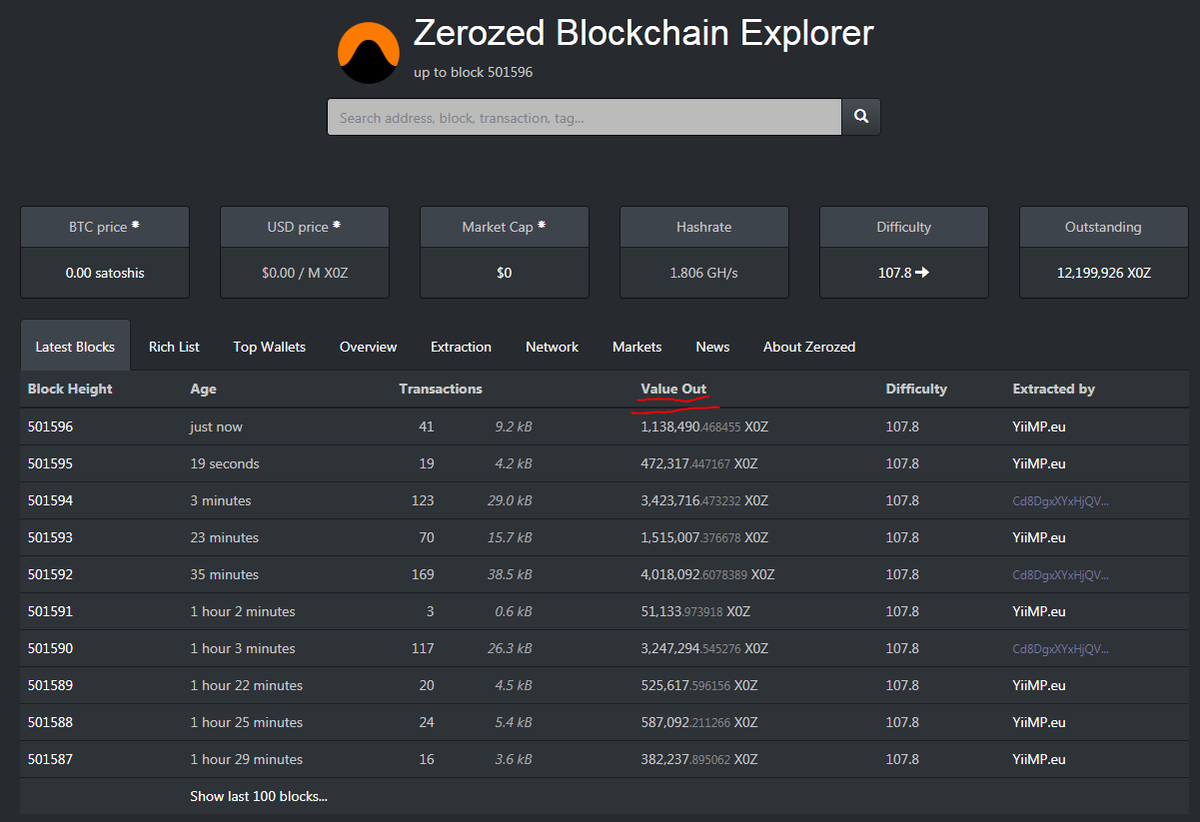Switch to the Rich List tab
The height and width of the screenshot is (822, 1200).
pyautogui.click(x=173, y=346)
